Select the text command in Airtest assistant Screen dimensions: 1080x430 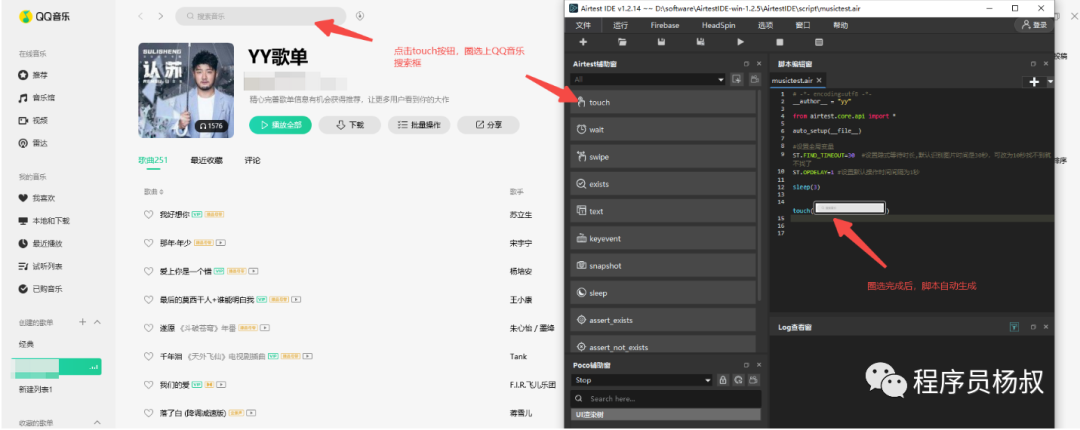click(x=663, y=211)
